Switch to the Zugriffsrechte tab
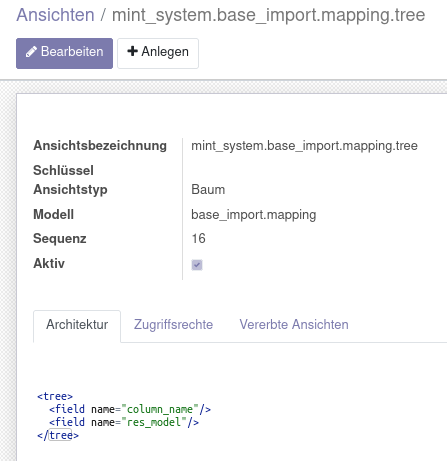This screenshot has height=461, width=447. tap(173, 325)
